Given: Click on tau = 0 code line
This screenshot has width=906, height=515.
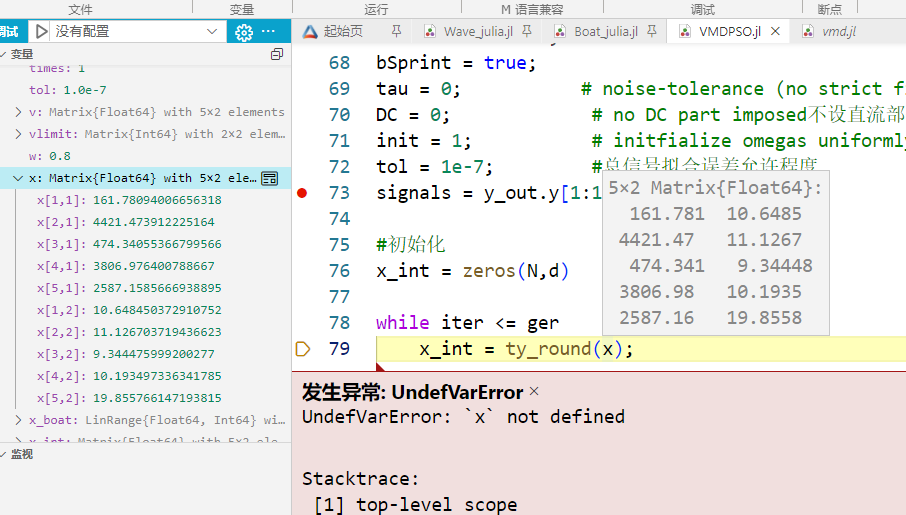Looking at the screenshot, I should [x=418, y=89].
